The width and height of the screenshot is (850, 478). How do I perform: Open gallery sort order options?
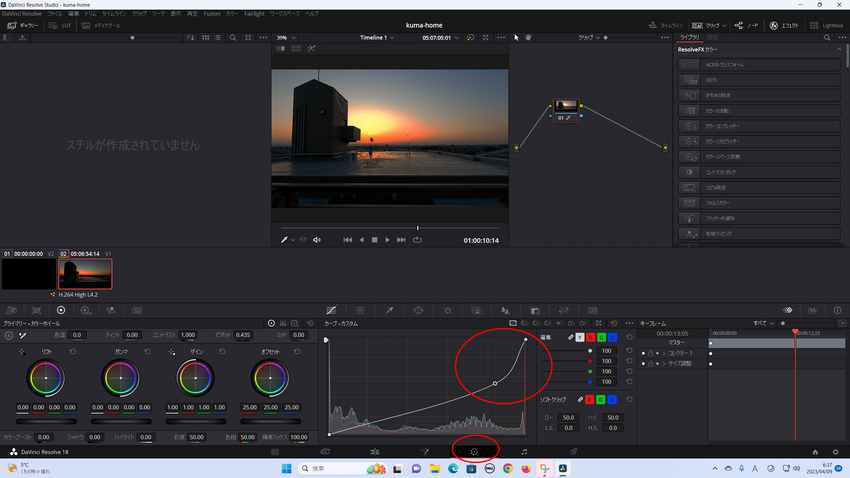coord(190,38)
